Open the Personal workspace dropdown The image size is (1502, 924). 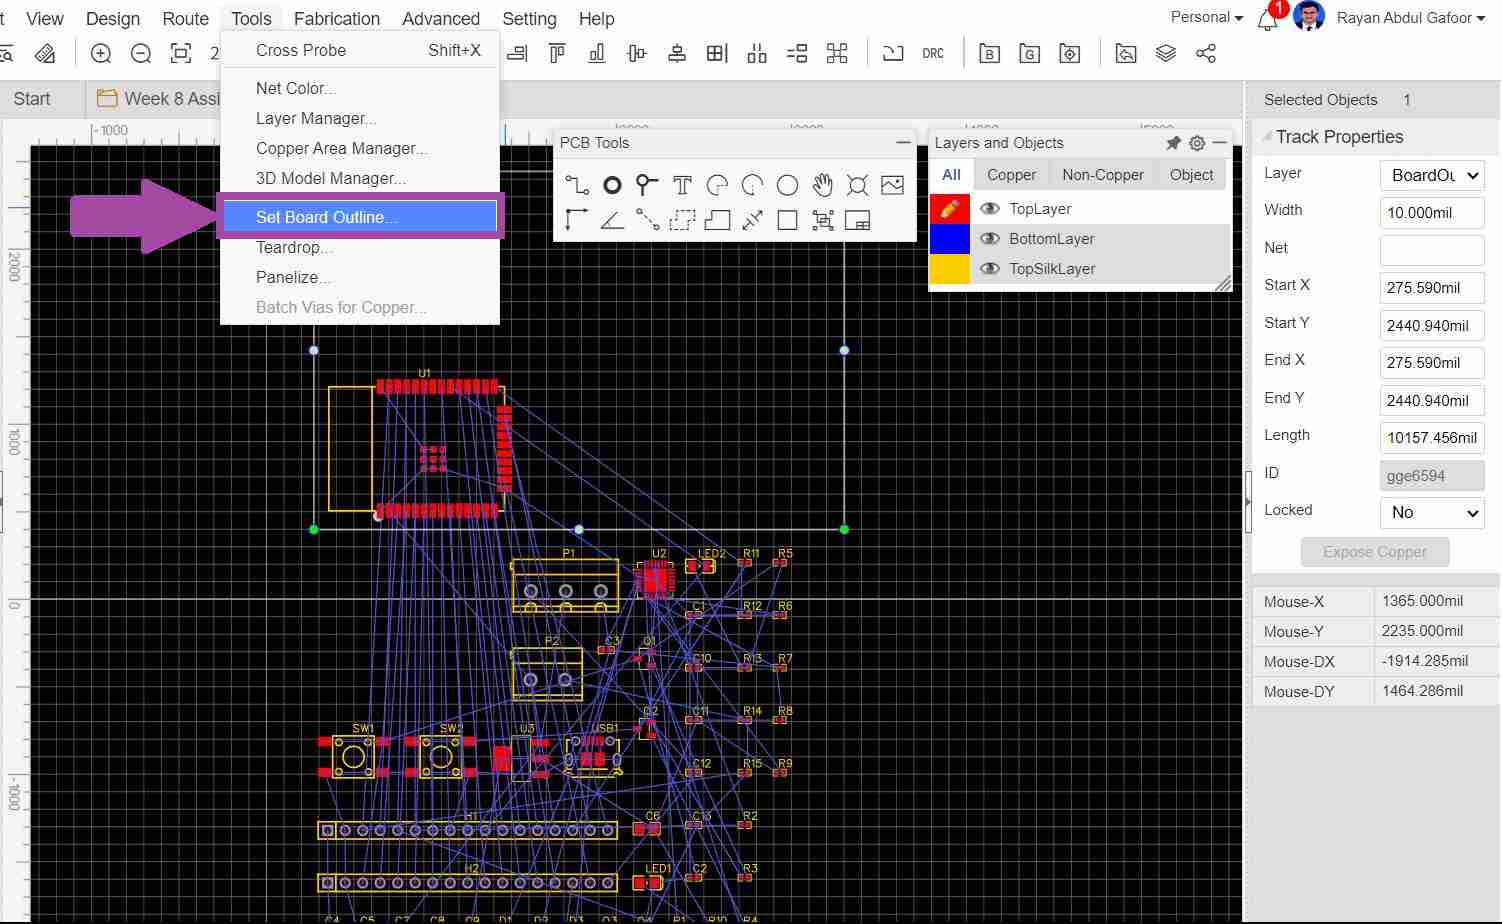1206,18
